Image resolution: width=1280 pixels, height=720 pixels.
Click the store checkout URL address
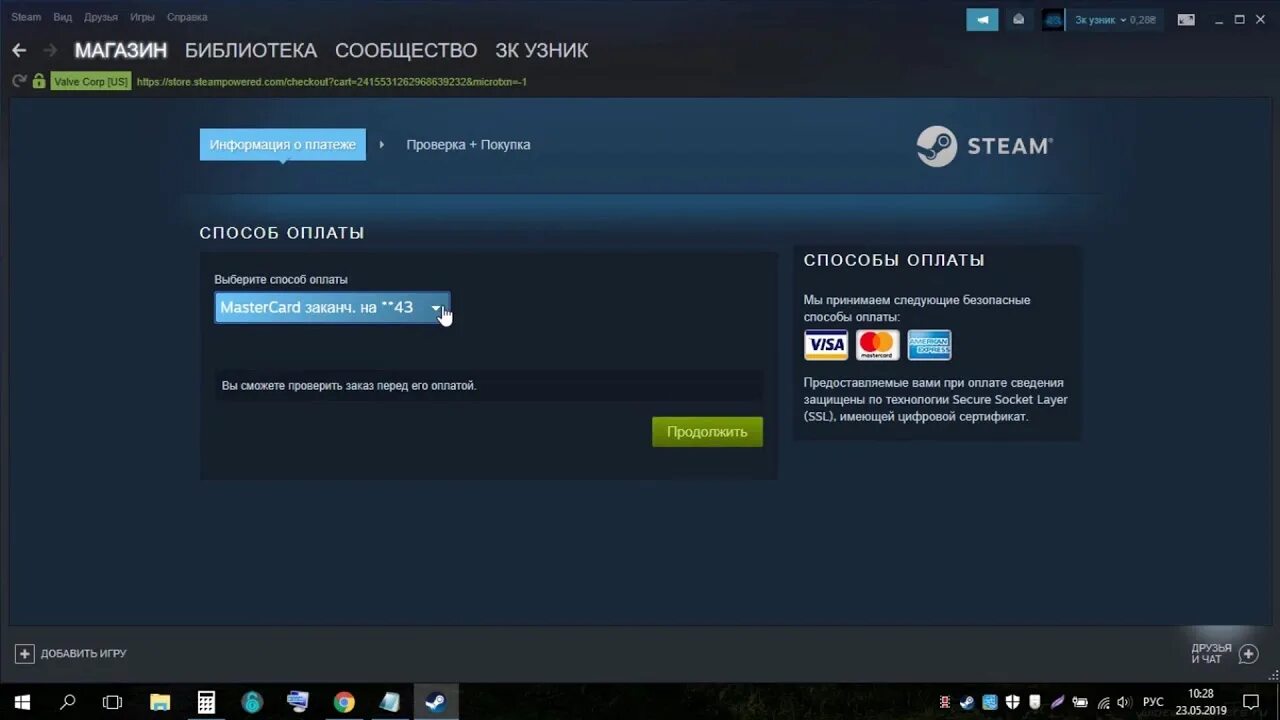[x=331, y=82]
